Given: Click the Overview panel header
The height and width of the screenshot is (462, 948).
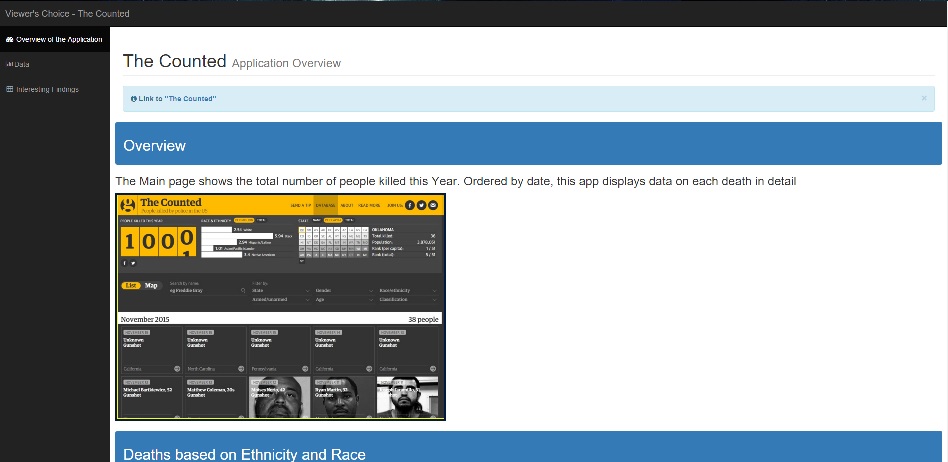Looking at the screenshot, I should pos(528,144).
